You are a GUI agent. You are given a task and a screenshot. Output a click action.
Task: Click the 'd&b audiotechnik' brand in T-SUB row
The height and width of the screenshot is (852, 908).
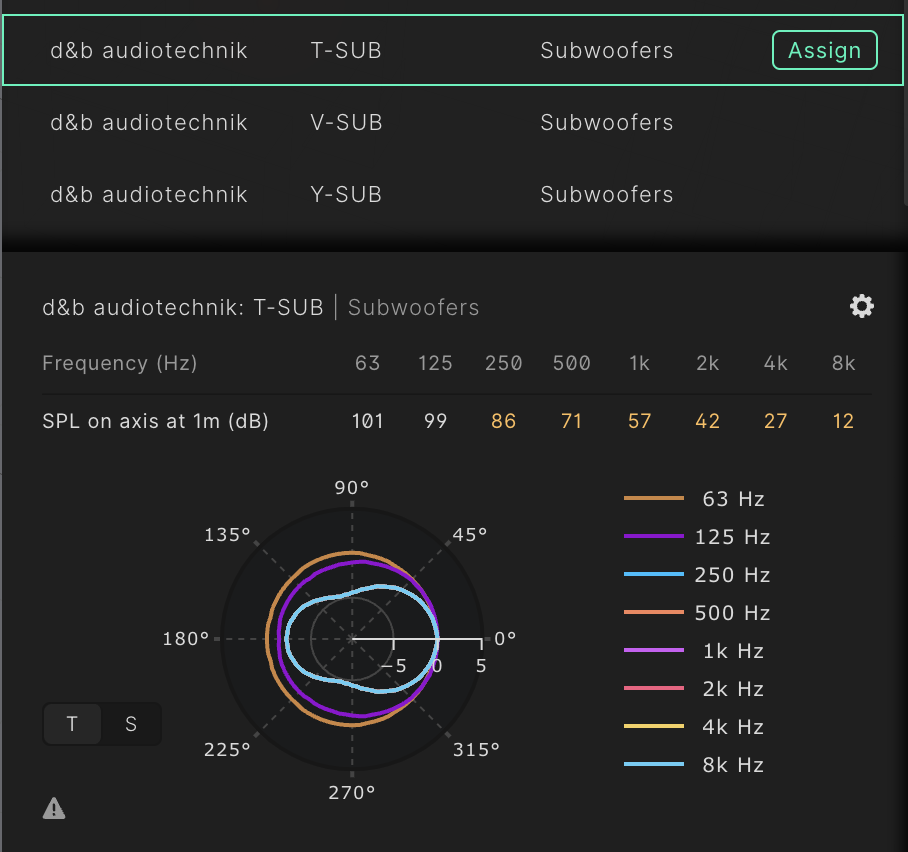tap(149, 50)
